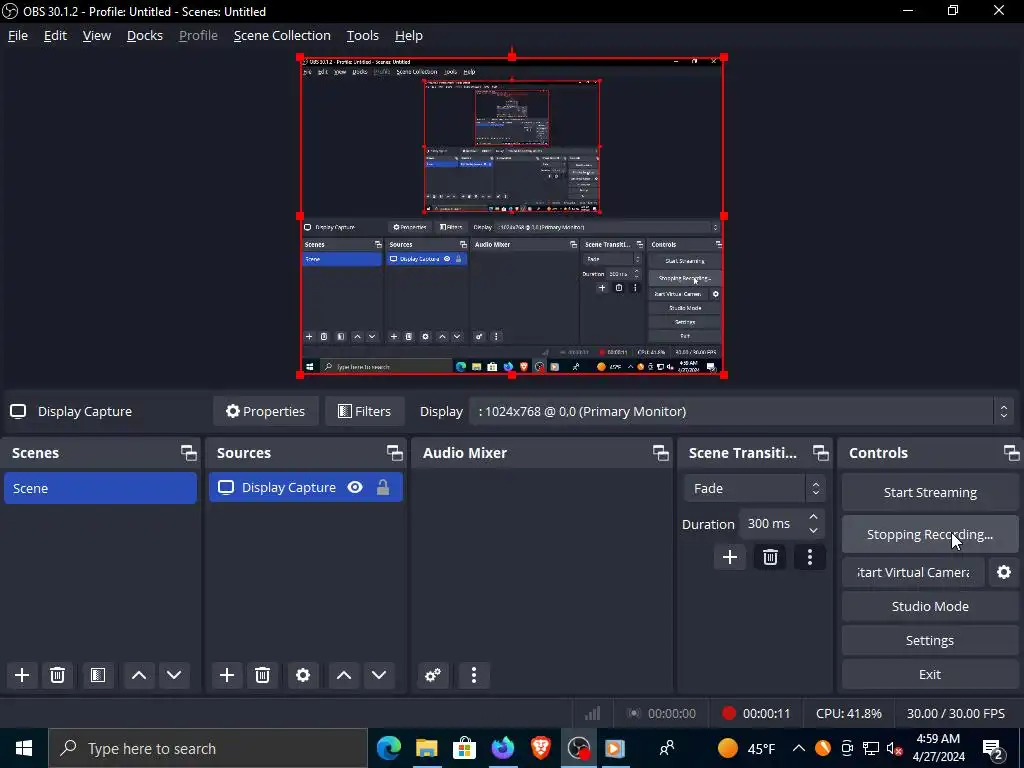
Task: Remove configurable transition with trash icon
Action: [770, 557]
